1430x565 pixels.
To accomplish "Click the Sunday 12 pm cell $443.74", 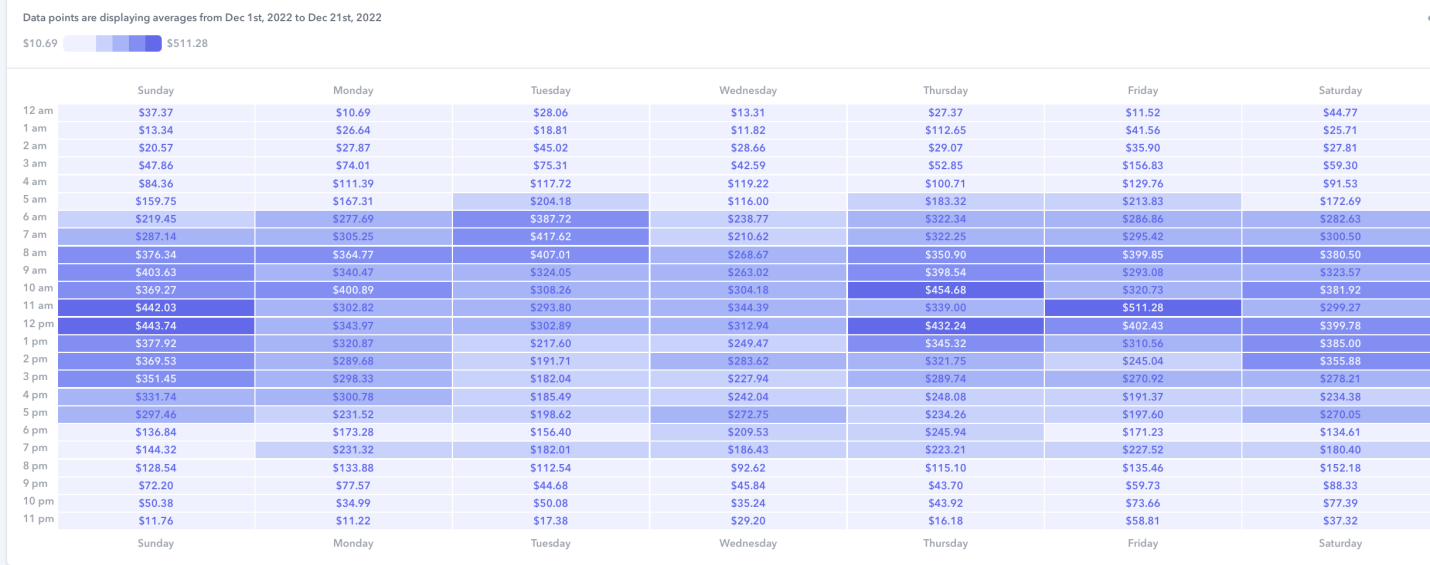I will click(x=156, y=326).
